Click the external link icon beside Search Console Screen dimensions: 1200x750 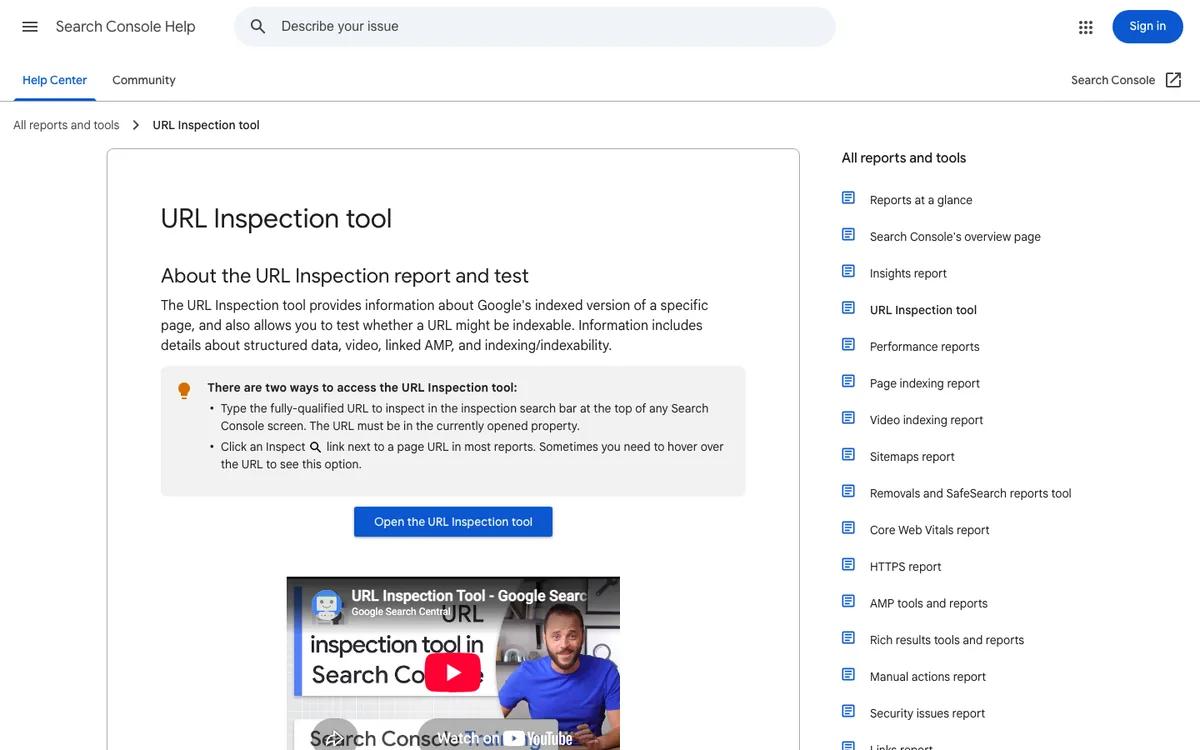coord(1174,80)
